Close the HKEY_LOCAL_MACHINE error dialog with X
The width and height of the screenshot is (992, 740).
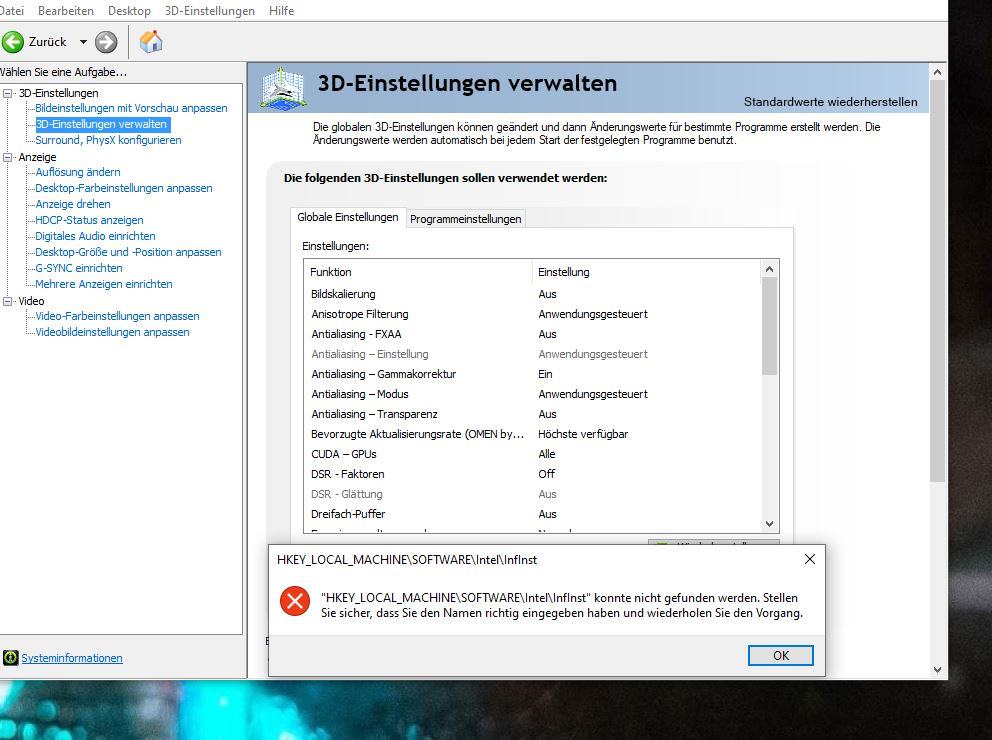810,559
